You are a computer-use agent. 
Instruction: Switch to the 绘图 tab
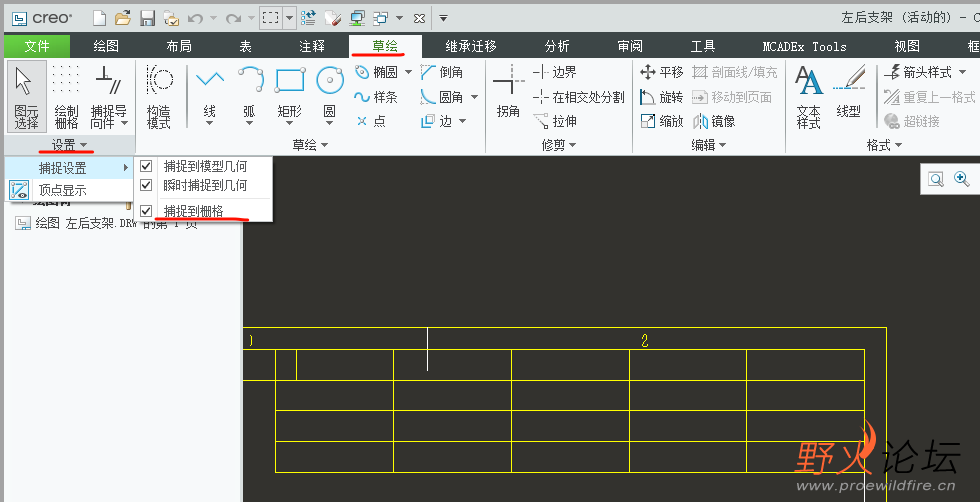106,46
